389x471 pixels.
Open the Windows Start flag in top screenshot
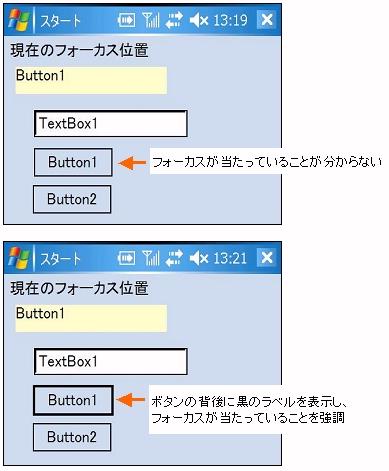pyautogui.click(x=19, y=20)
